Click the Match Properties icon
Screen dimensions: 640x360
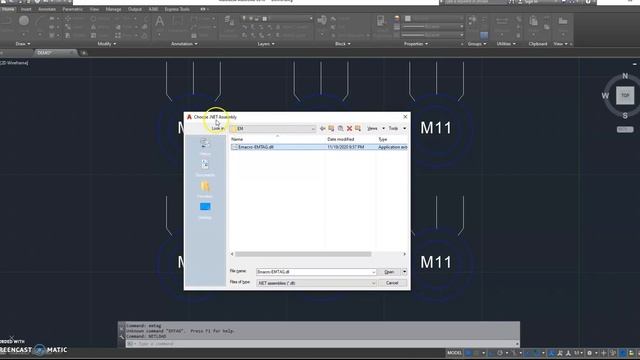(x=380, y=21)
